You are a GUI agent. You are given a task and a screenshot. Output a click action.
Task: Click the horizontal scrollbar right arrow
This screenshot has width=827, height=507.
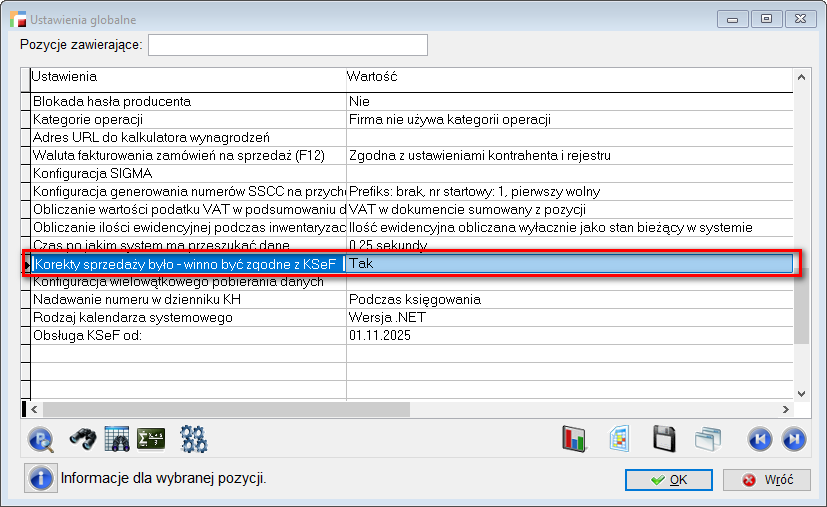pyautogui.click(x=786, y=409)
